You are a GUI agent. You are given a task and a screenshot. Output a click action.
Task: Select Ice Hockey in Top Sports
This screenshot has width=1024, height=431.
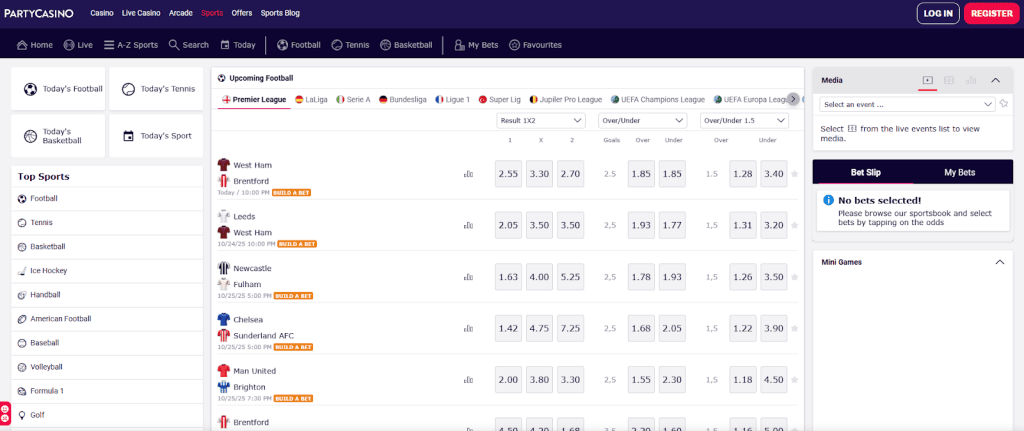[x=107, y=270]
